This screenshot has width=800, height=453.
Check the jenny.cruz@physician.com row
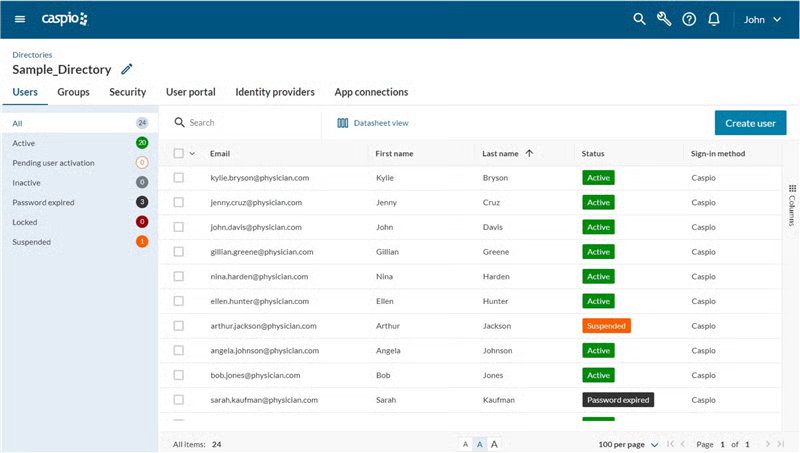(x=178, y=202)
